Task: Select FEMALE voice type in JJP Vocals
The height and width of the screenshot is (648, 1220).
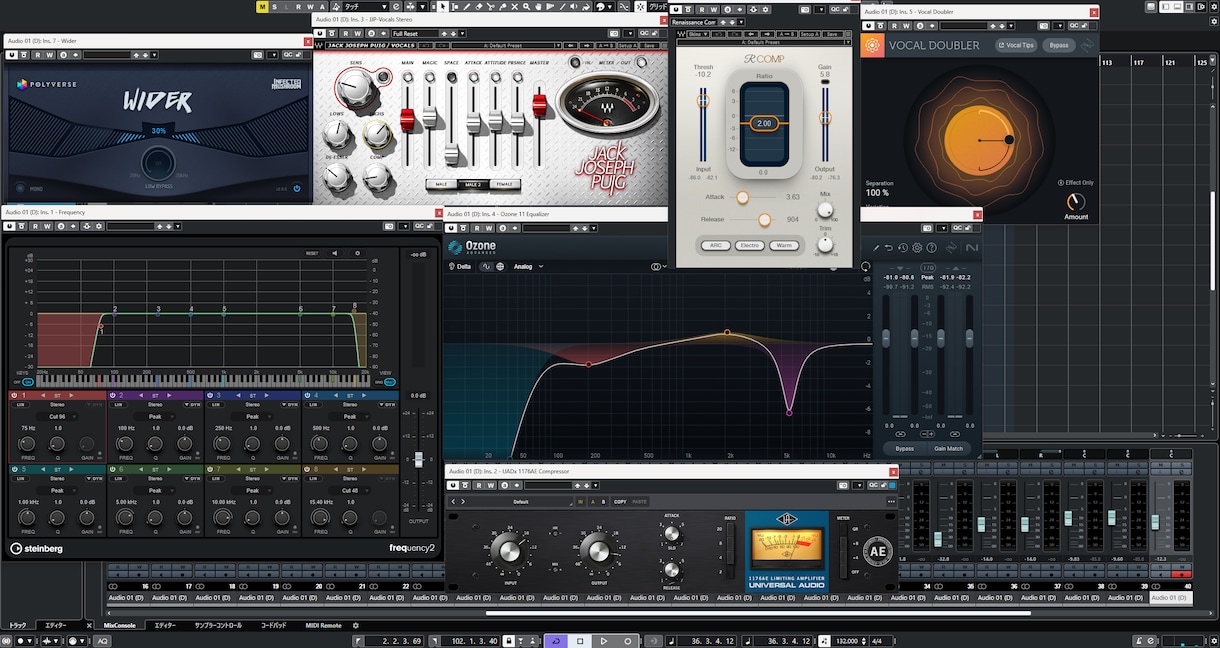Action: point(506,184)
